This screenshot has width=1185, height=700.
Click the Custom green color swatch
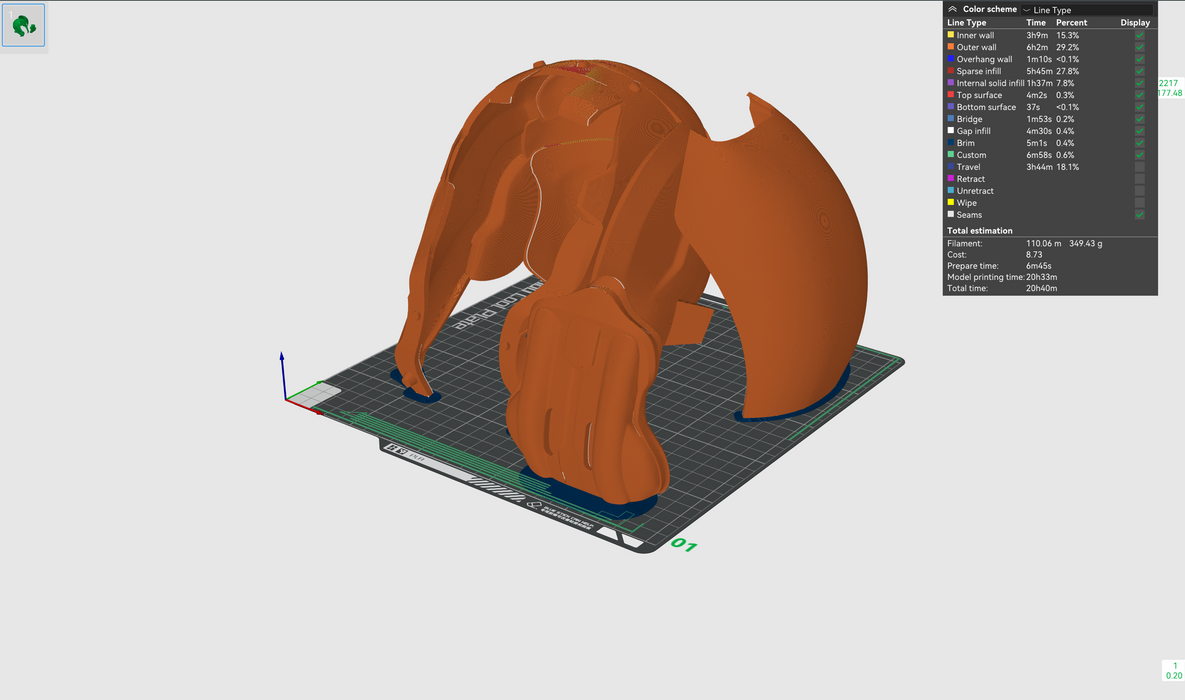[950, 155]
